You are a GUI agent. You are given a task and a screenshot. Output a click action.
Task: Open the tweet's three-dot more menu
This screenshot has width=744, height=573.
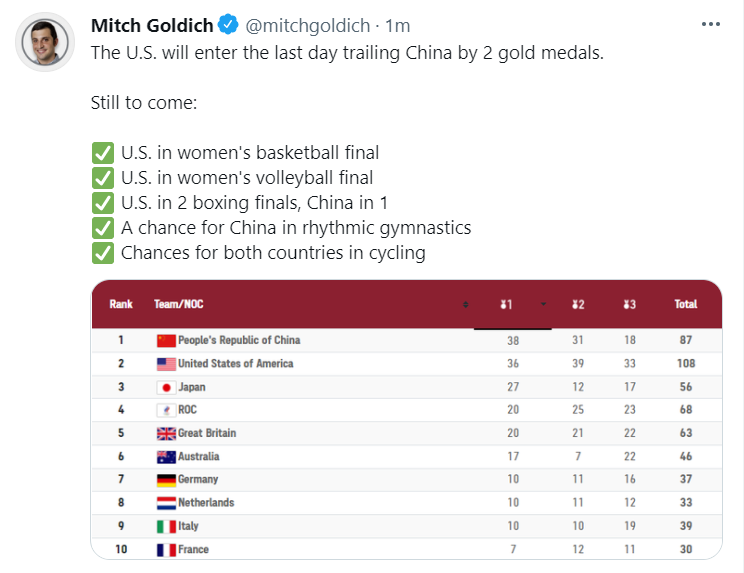pyautogui.click(x=711, y=24)
